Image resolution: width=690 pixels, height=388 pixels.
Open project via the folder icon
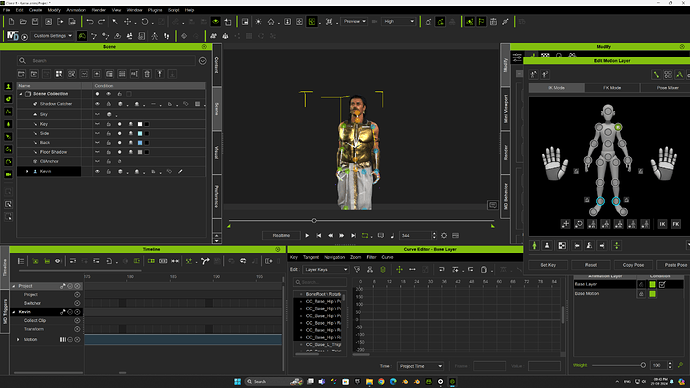23,22
